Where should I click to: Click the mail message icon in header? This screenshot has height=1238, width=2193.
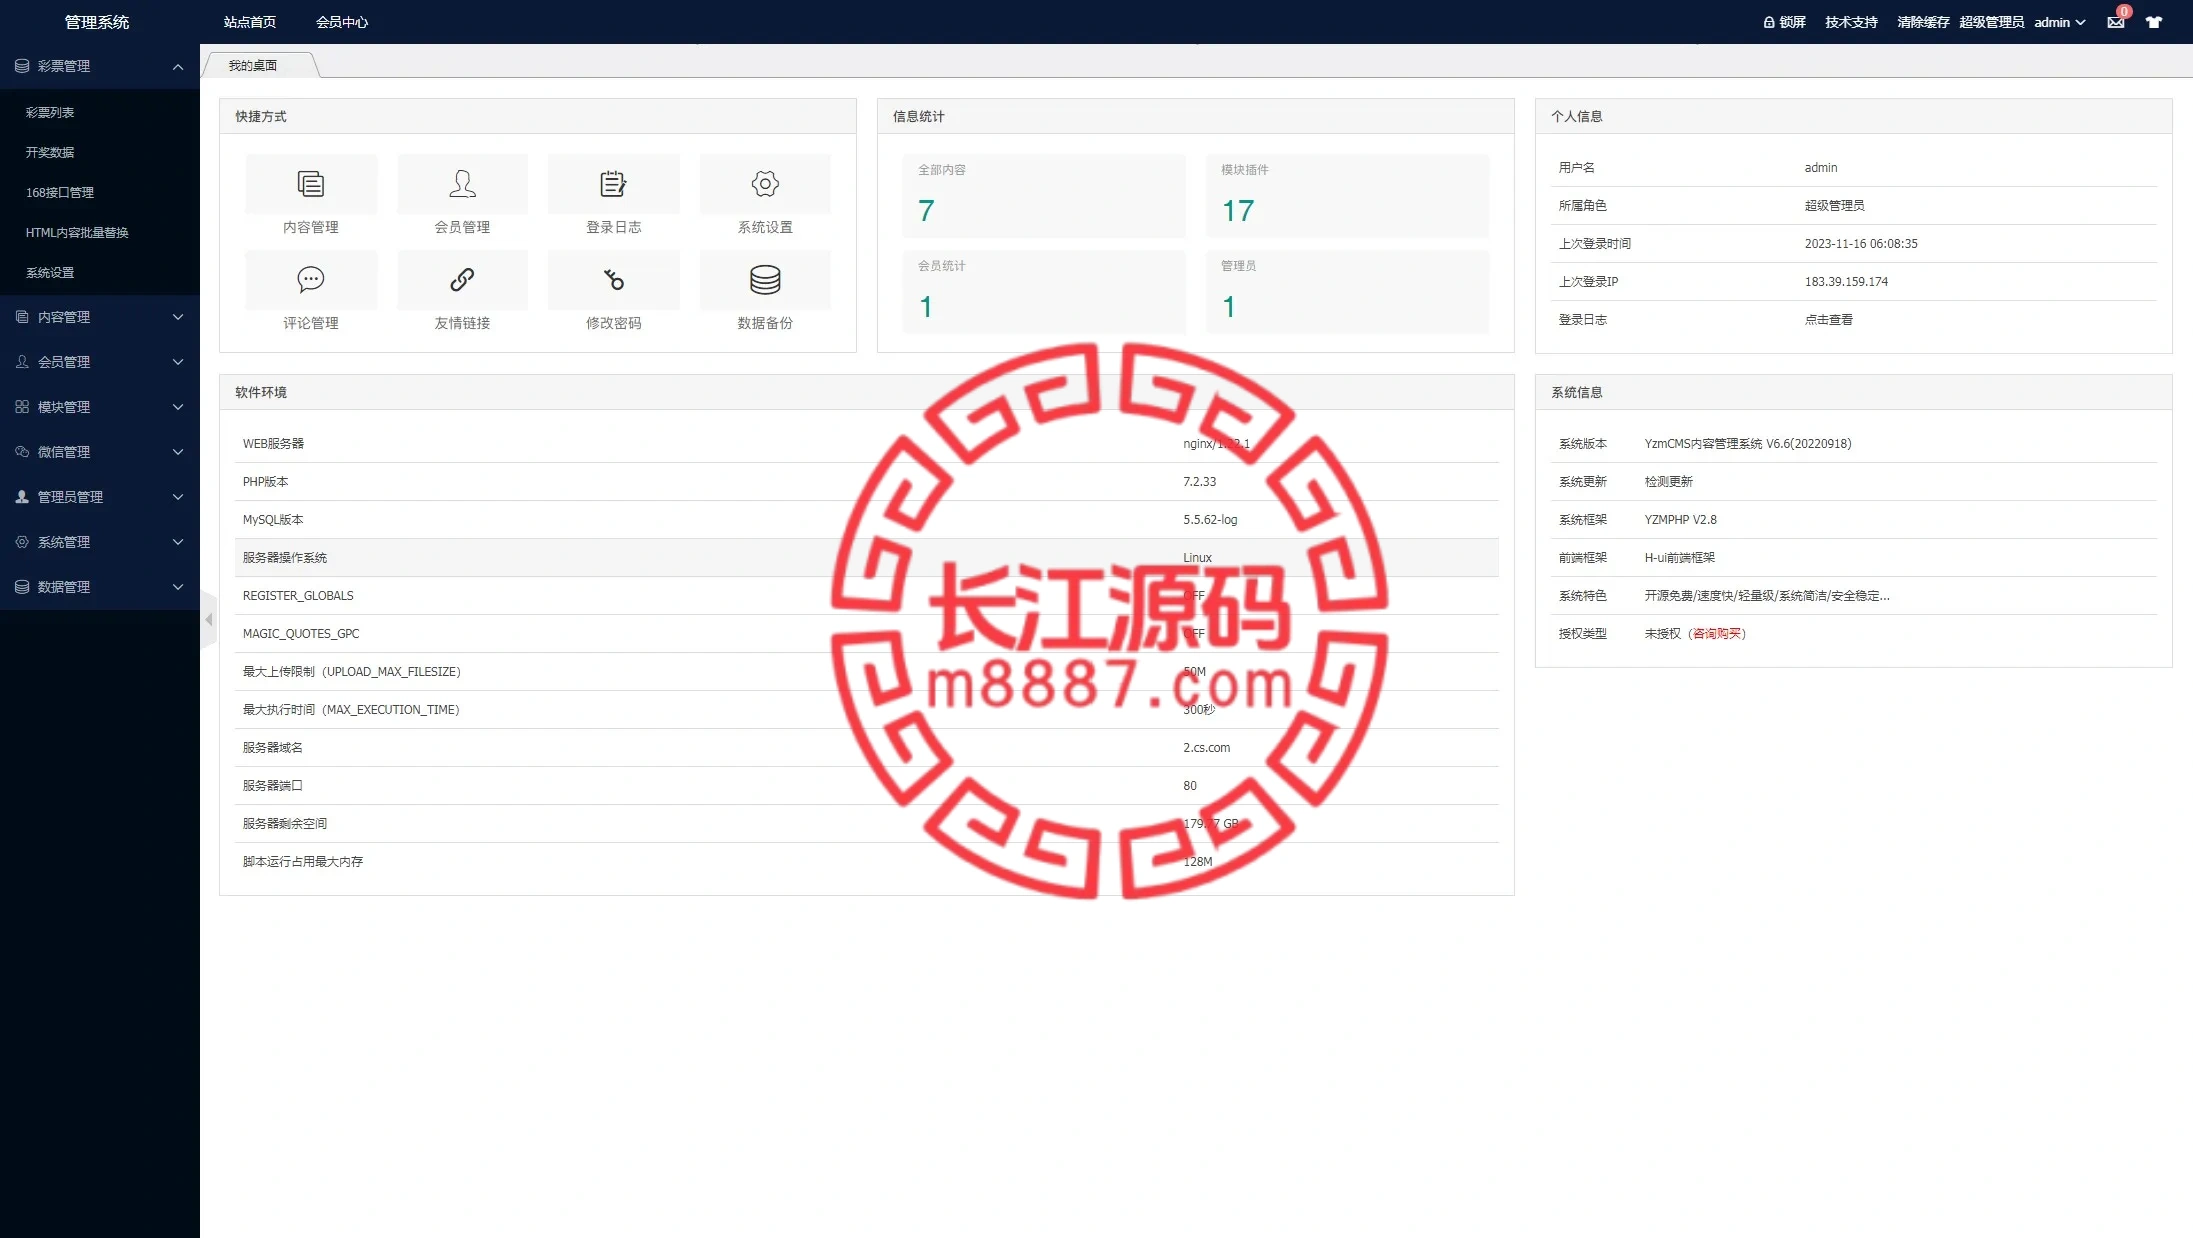point(2116,22)
